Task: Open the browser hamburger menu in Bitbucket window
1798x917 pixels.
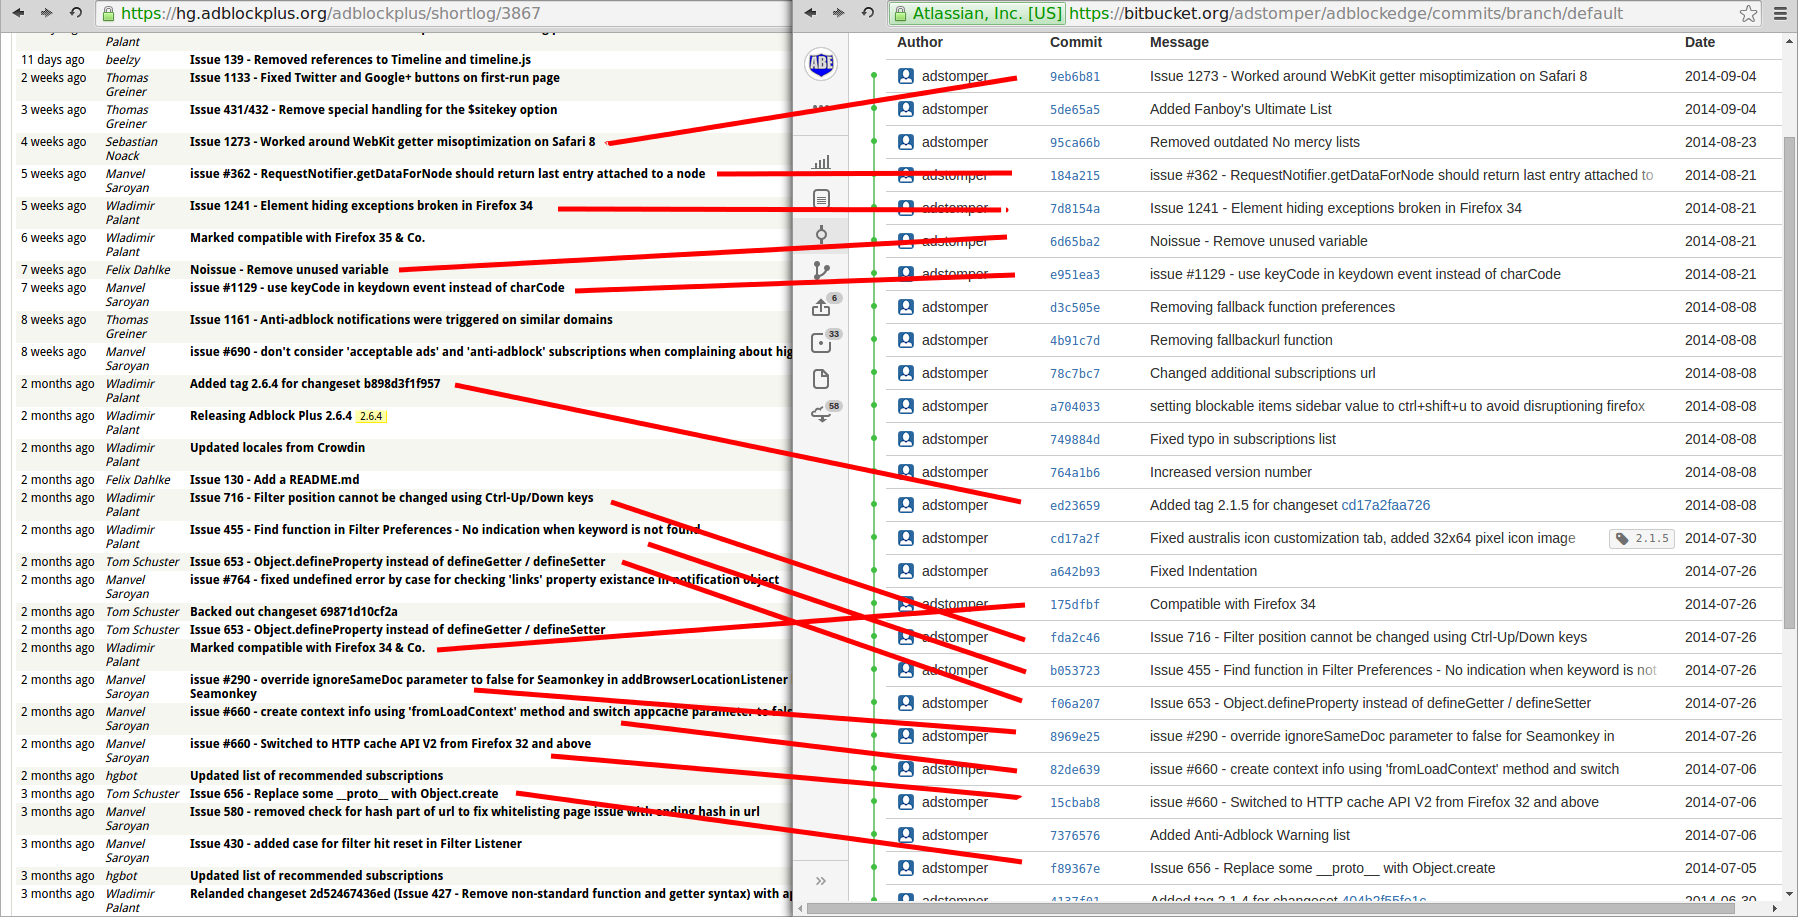Action: (x=1780, y=13)
